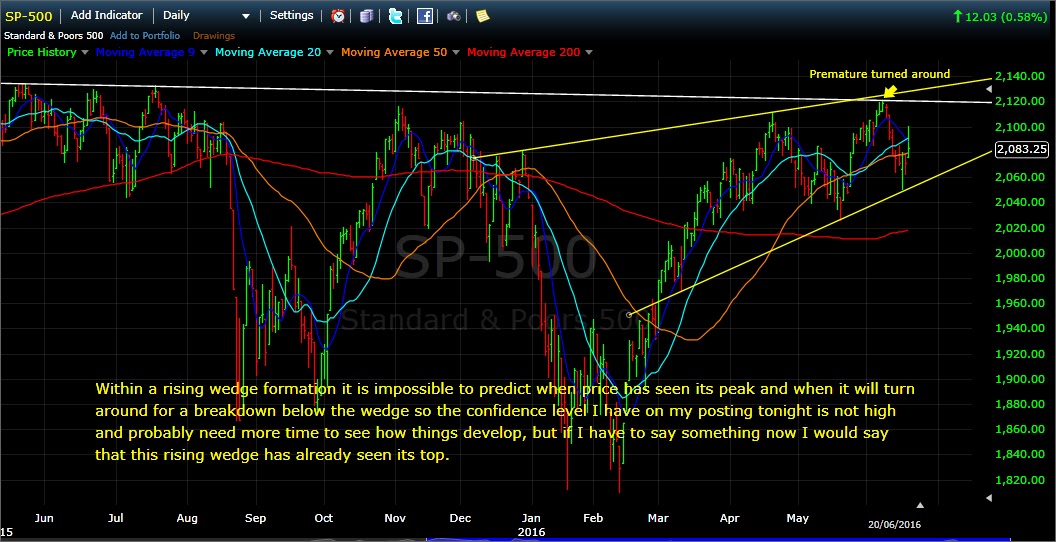Click the May month label on time axis

coord(797,518)
